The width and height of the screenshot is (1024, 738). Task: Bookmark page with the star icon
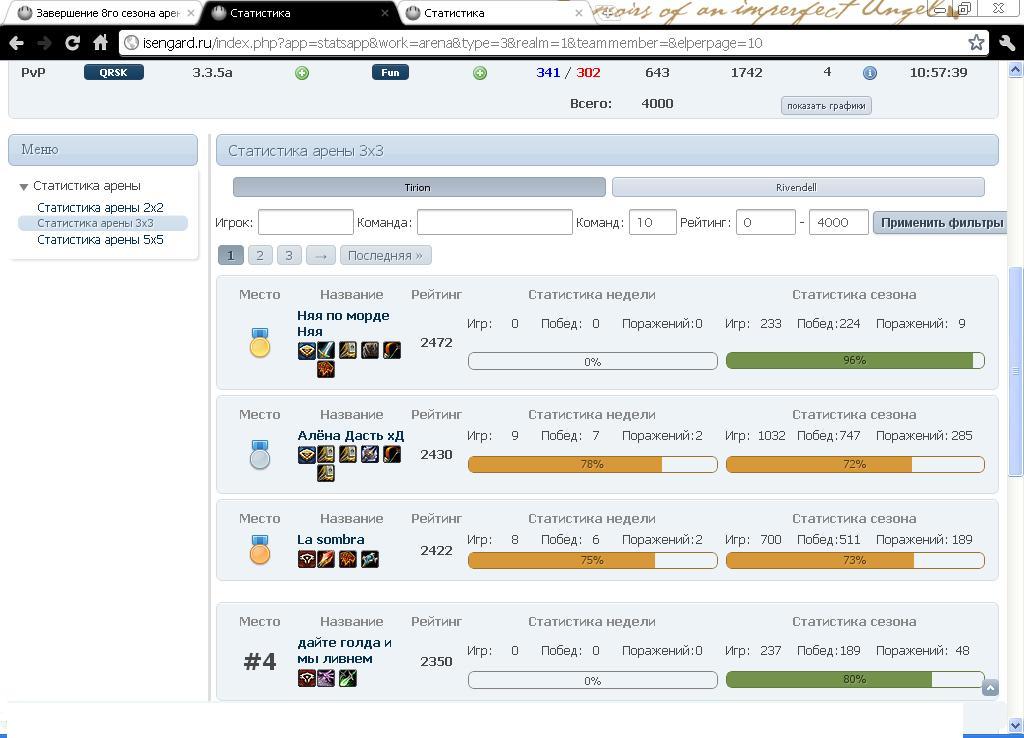click(x=976, y=43)
